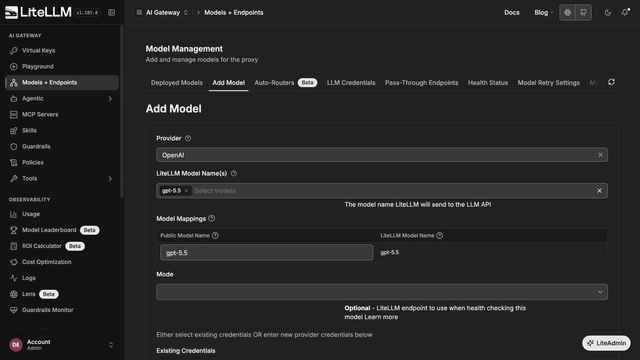
Task: Open the Lens page
Action: point(62,294)
